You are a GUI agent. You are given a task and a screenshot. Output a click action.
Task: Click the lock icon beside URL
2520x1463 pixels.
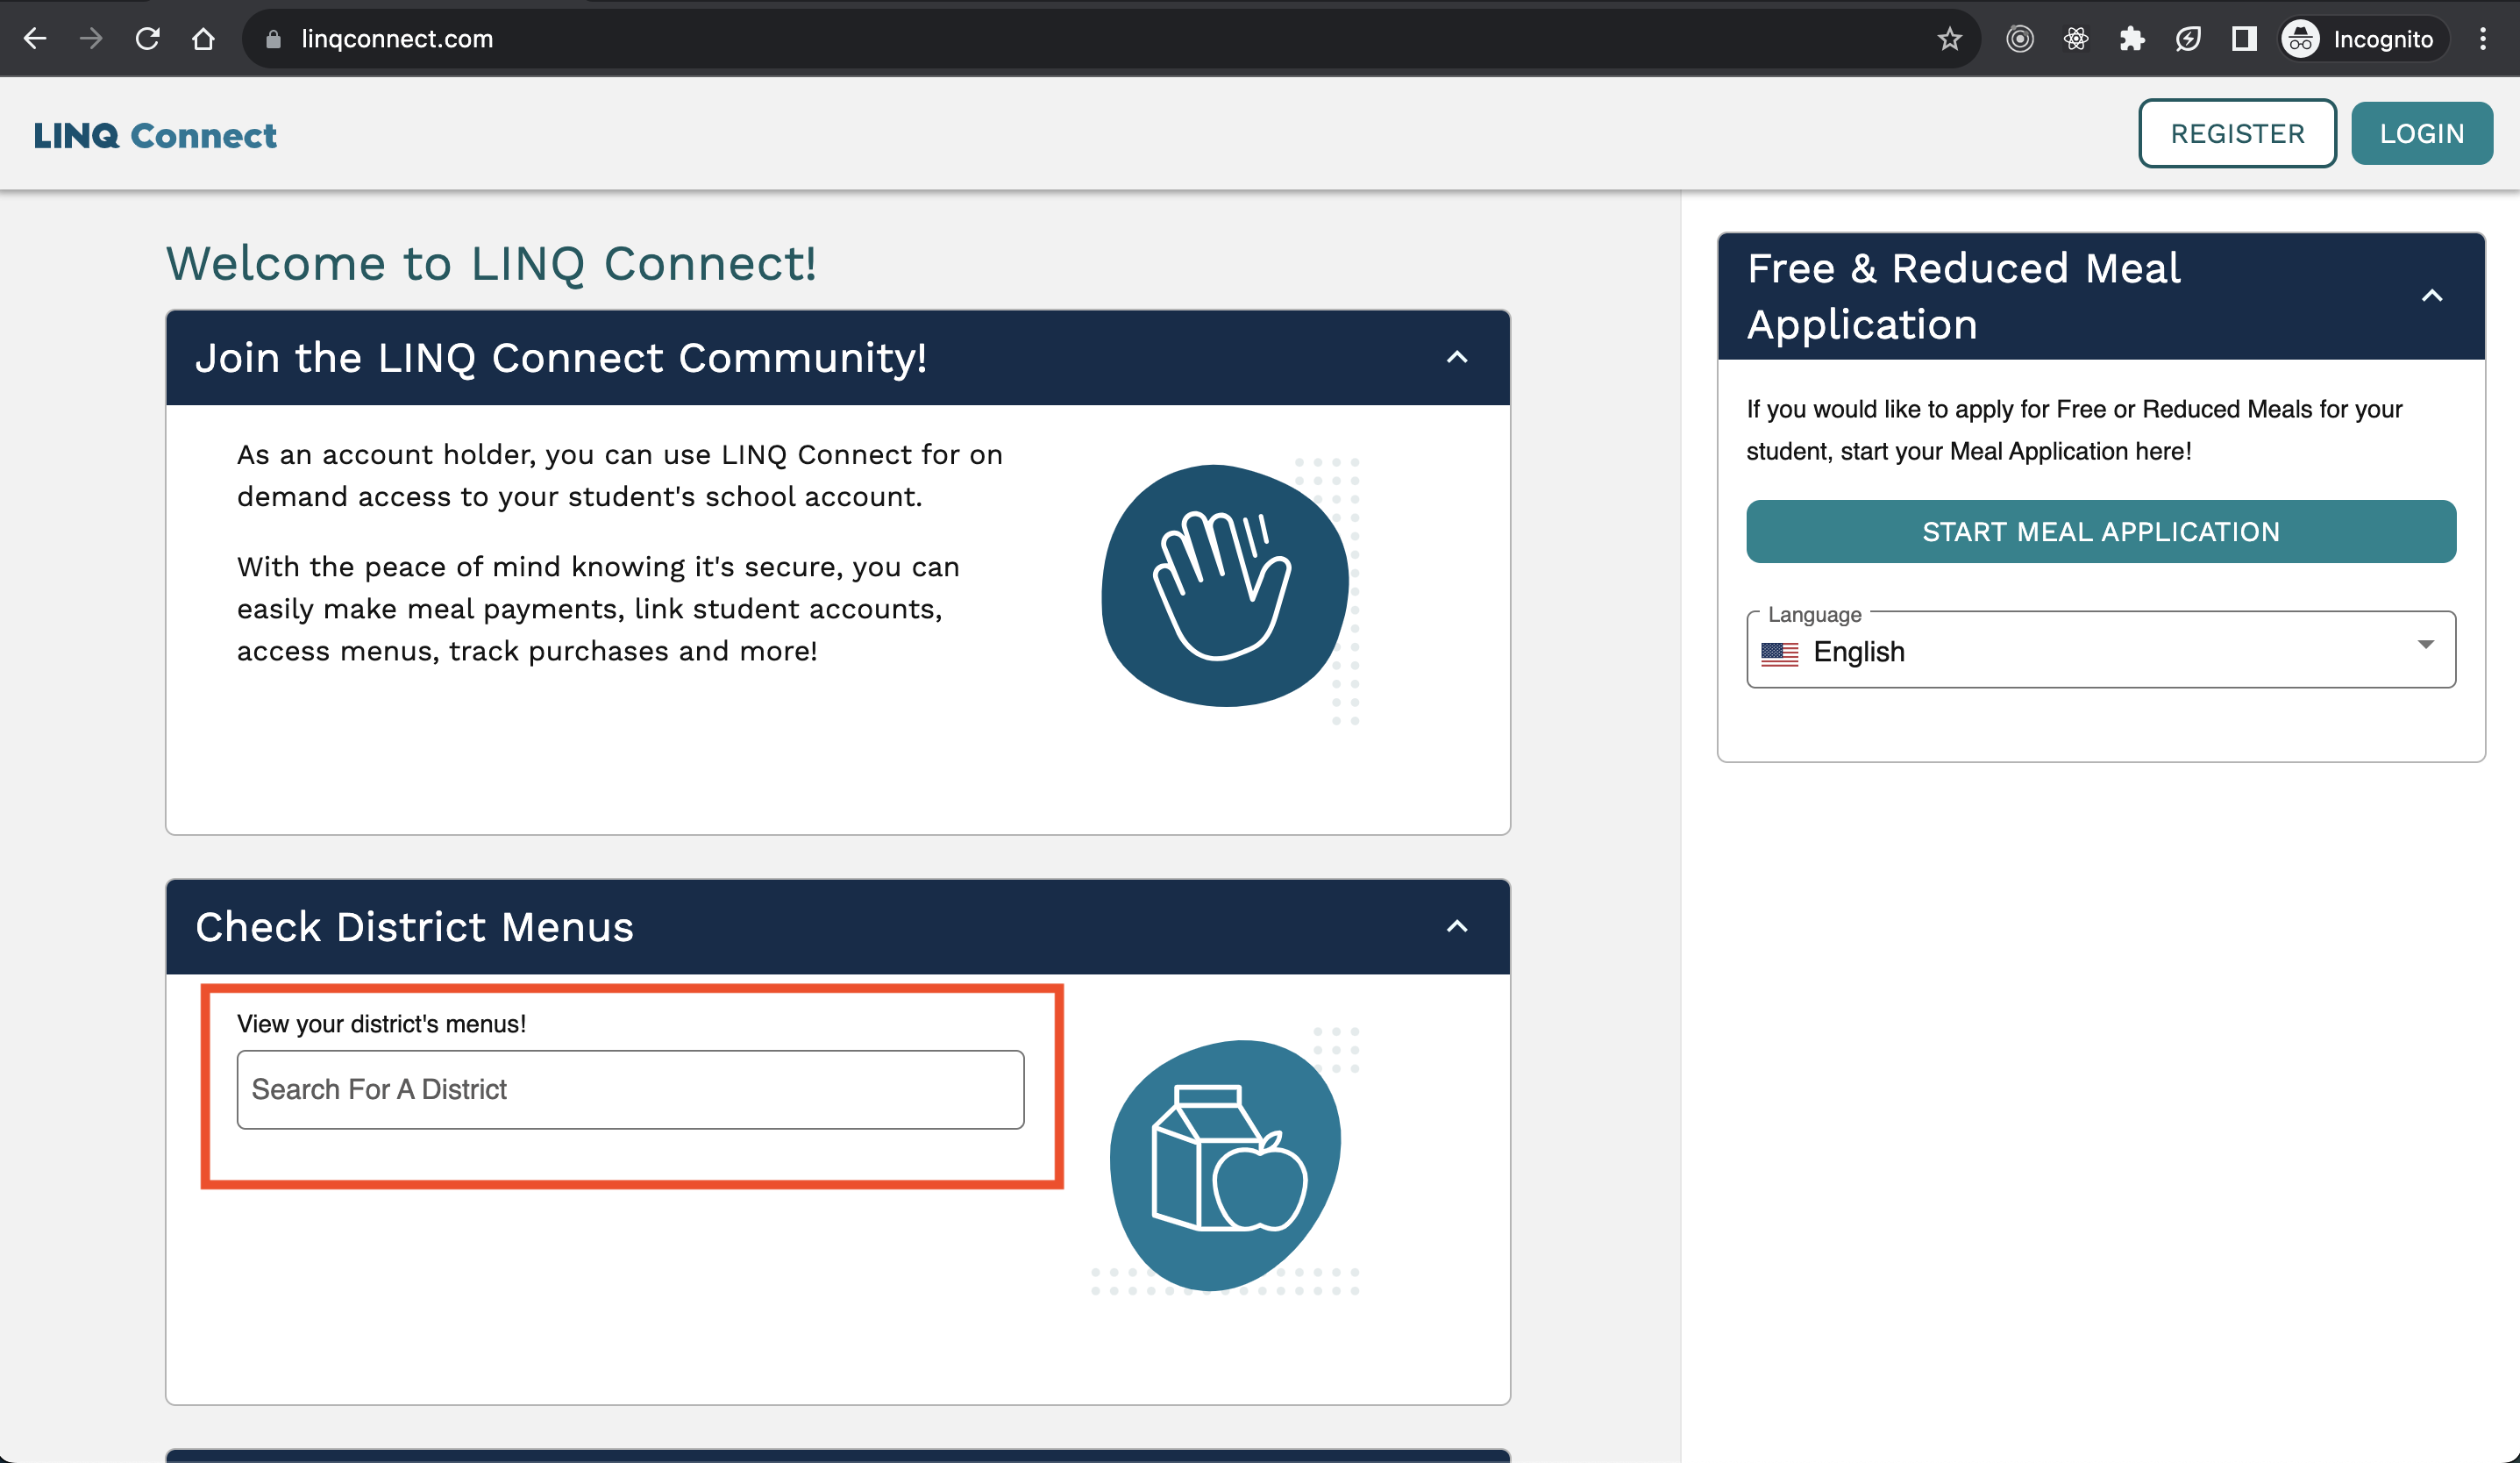[273, 39]
